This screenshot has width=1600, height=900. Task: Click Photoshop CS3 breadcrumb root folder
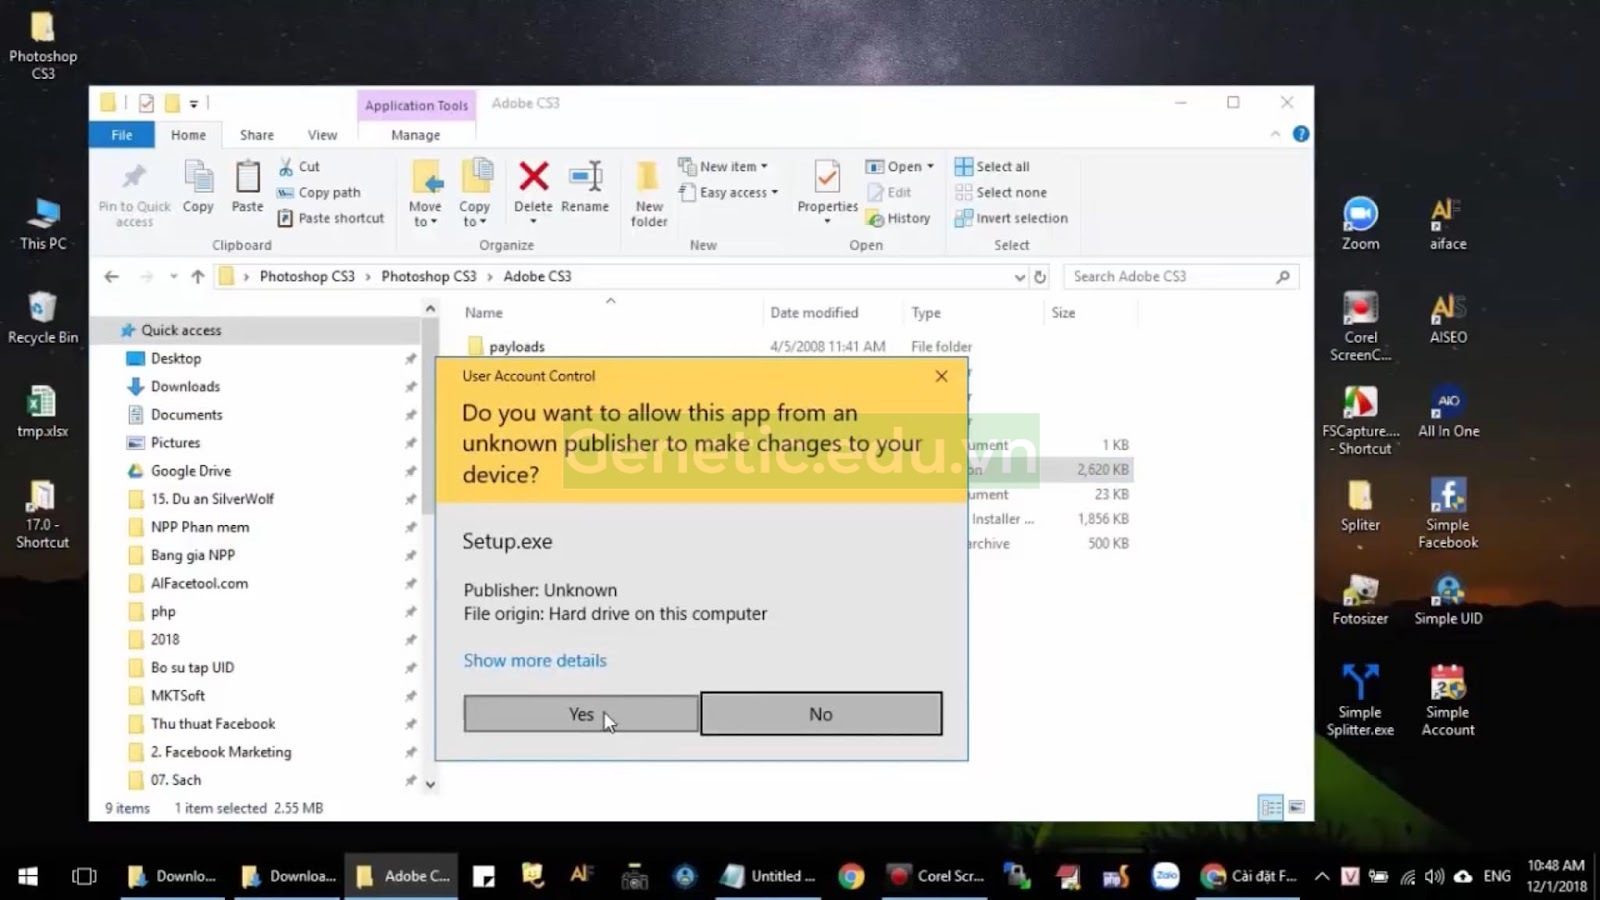click(307, 276)
